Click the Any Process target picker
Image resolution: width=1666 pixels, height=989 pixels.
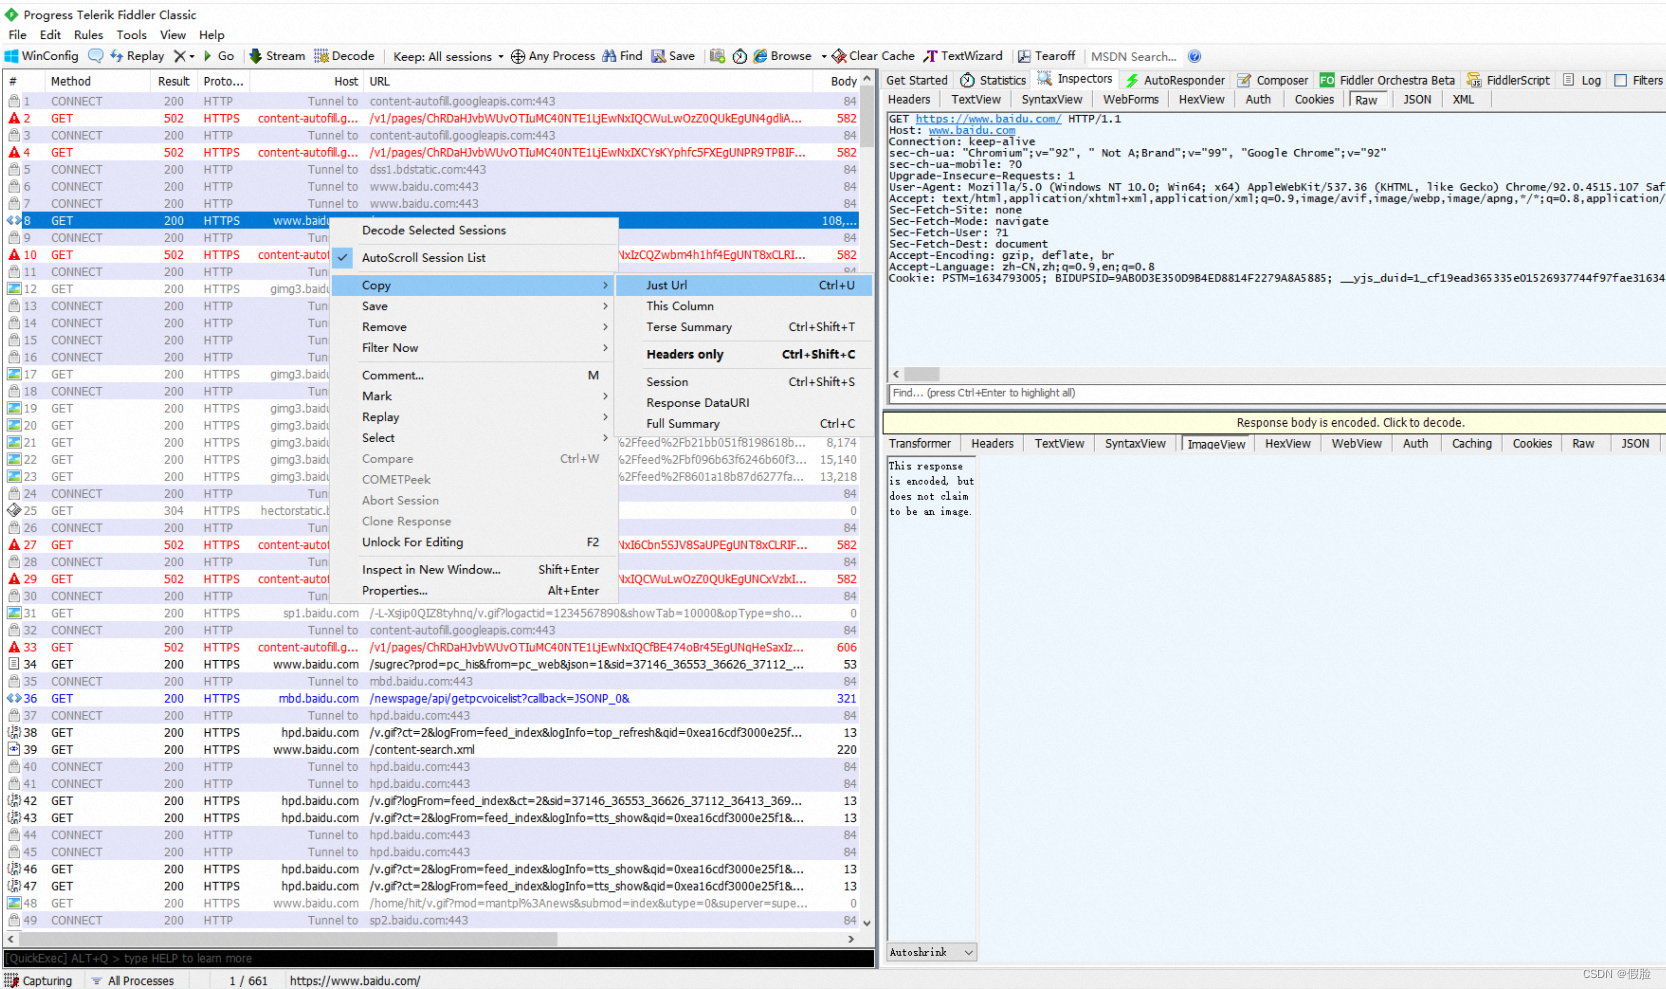[x=553, y=56]
